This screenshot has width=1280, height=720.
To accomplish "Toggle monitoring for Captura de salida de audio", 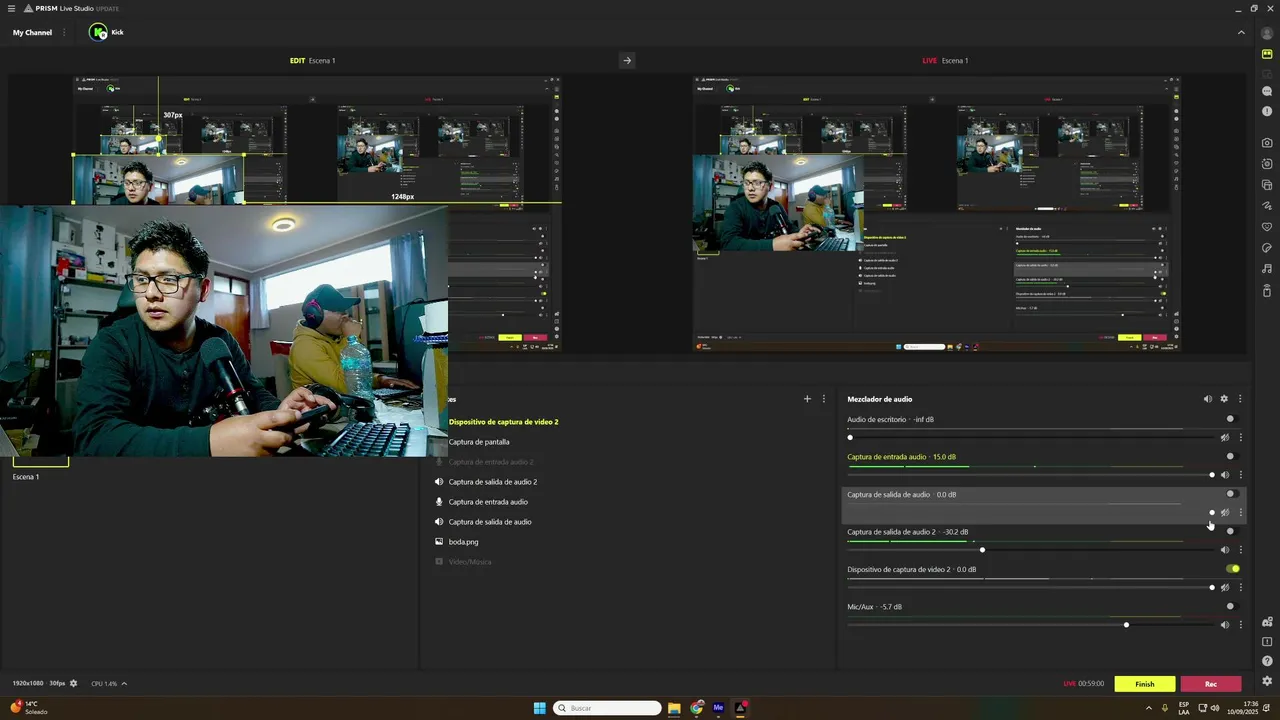I will tap(1232, 494).
